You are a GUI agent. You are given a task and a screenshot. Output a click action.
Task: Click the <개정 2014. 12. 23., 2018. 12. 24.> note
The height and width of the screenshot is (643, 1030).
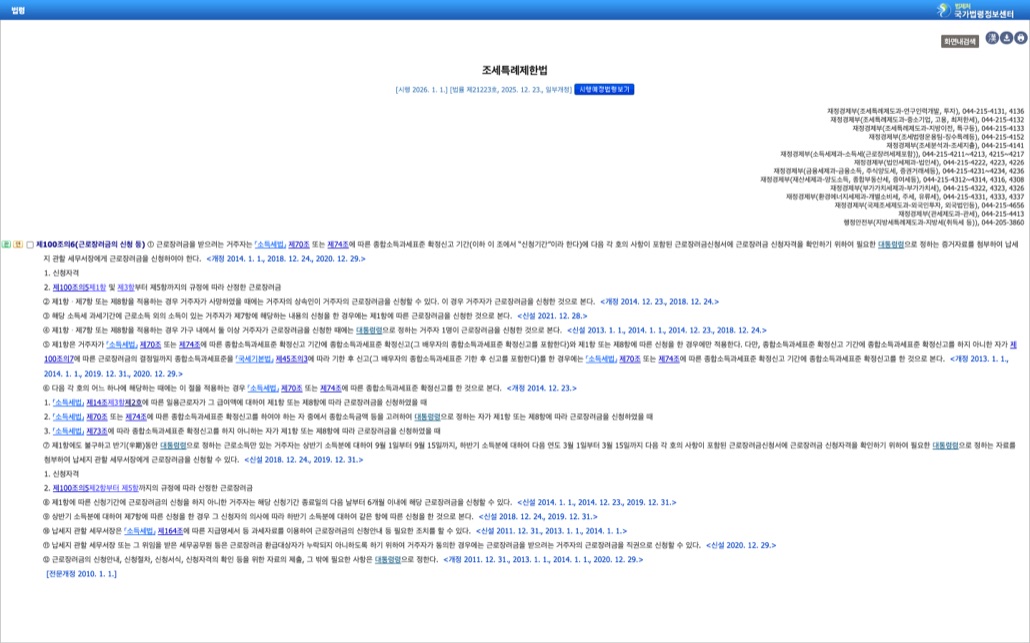660,301
